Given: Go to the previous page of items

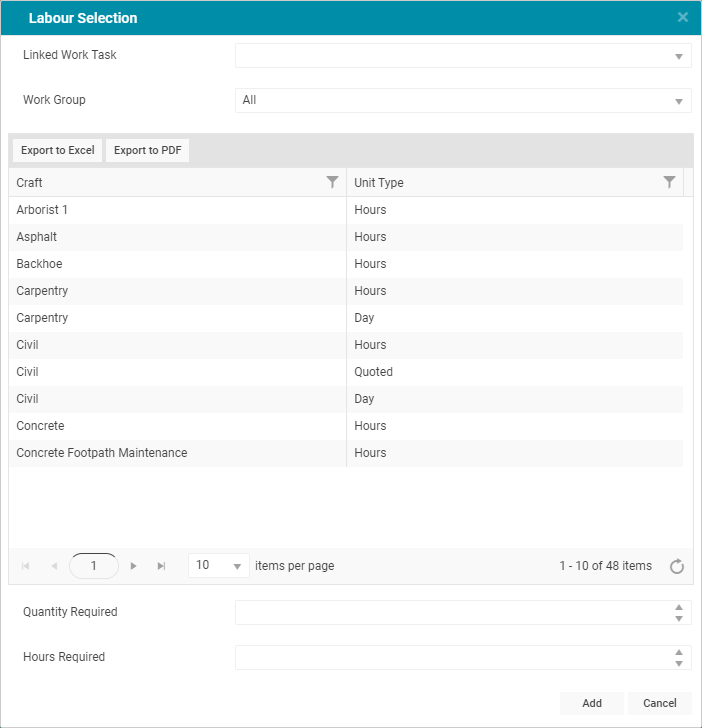Looking at the screenshot, I should tap(54, 566).
